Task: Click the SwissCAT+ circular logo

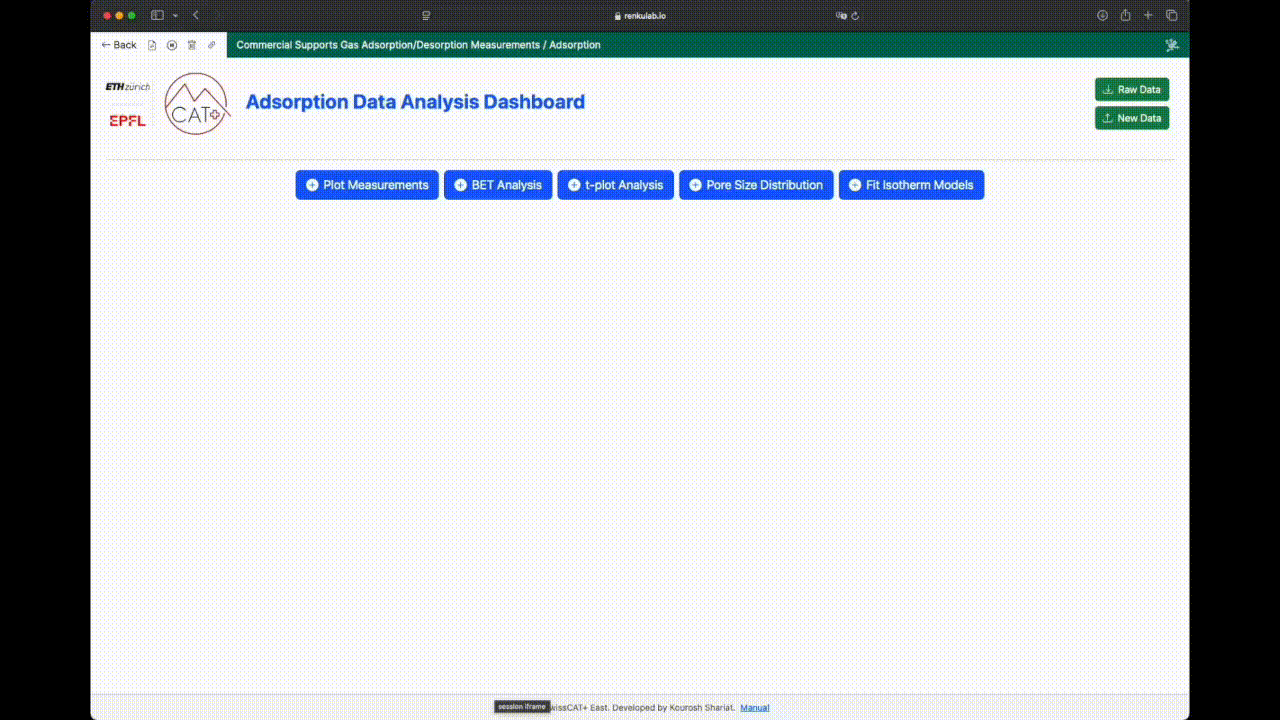Action: [197, 104]
